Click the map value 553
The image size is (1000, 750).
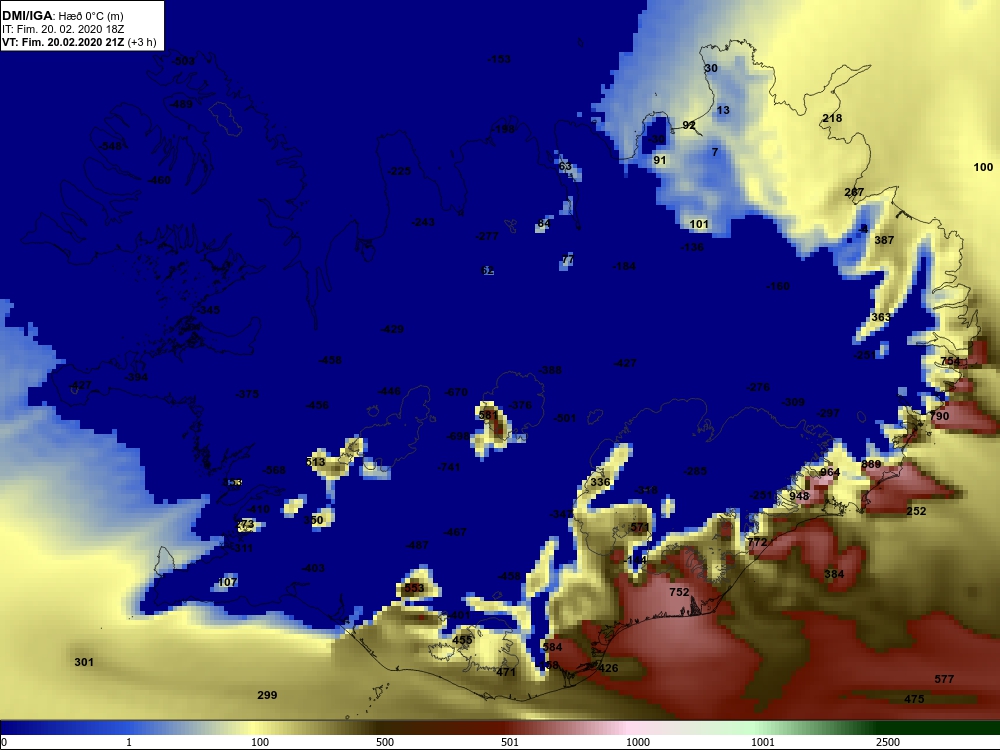[414, 589]
